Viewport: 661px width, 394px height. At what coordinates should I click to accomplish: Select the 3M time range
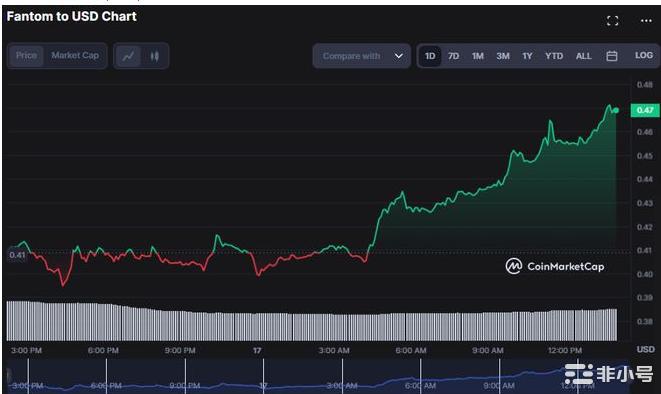pos(502,56)
